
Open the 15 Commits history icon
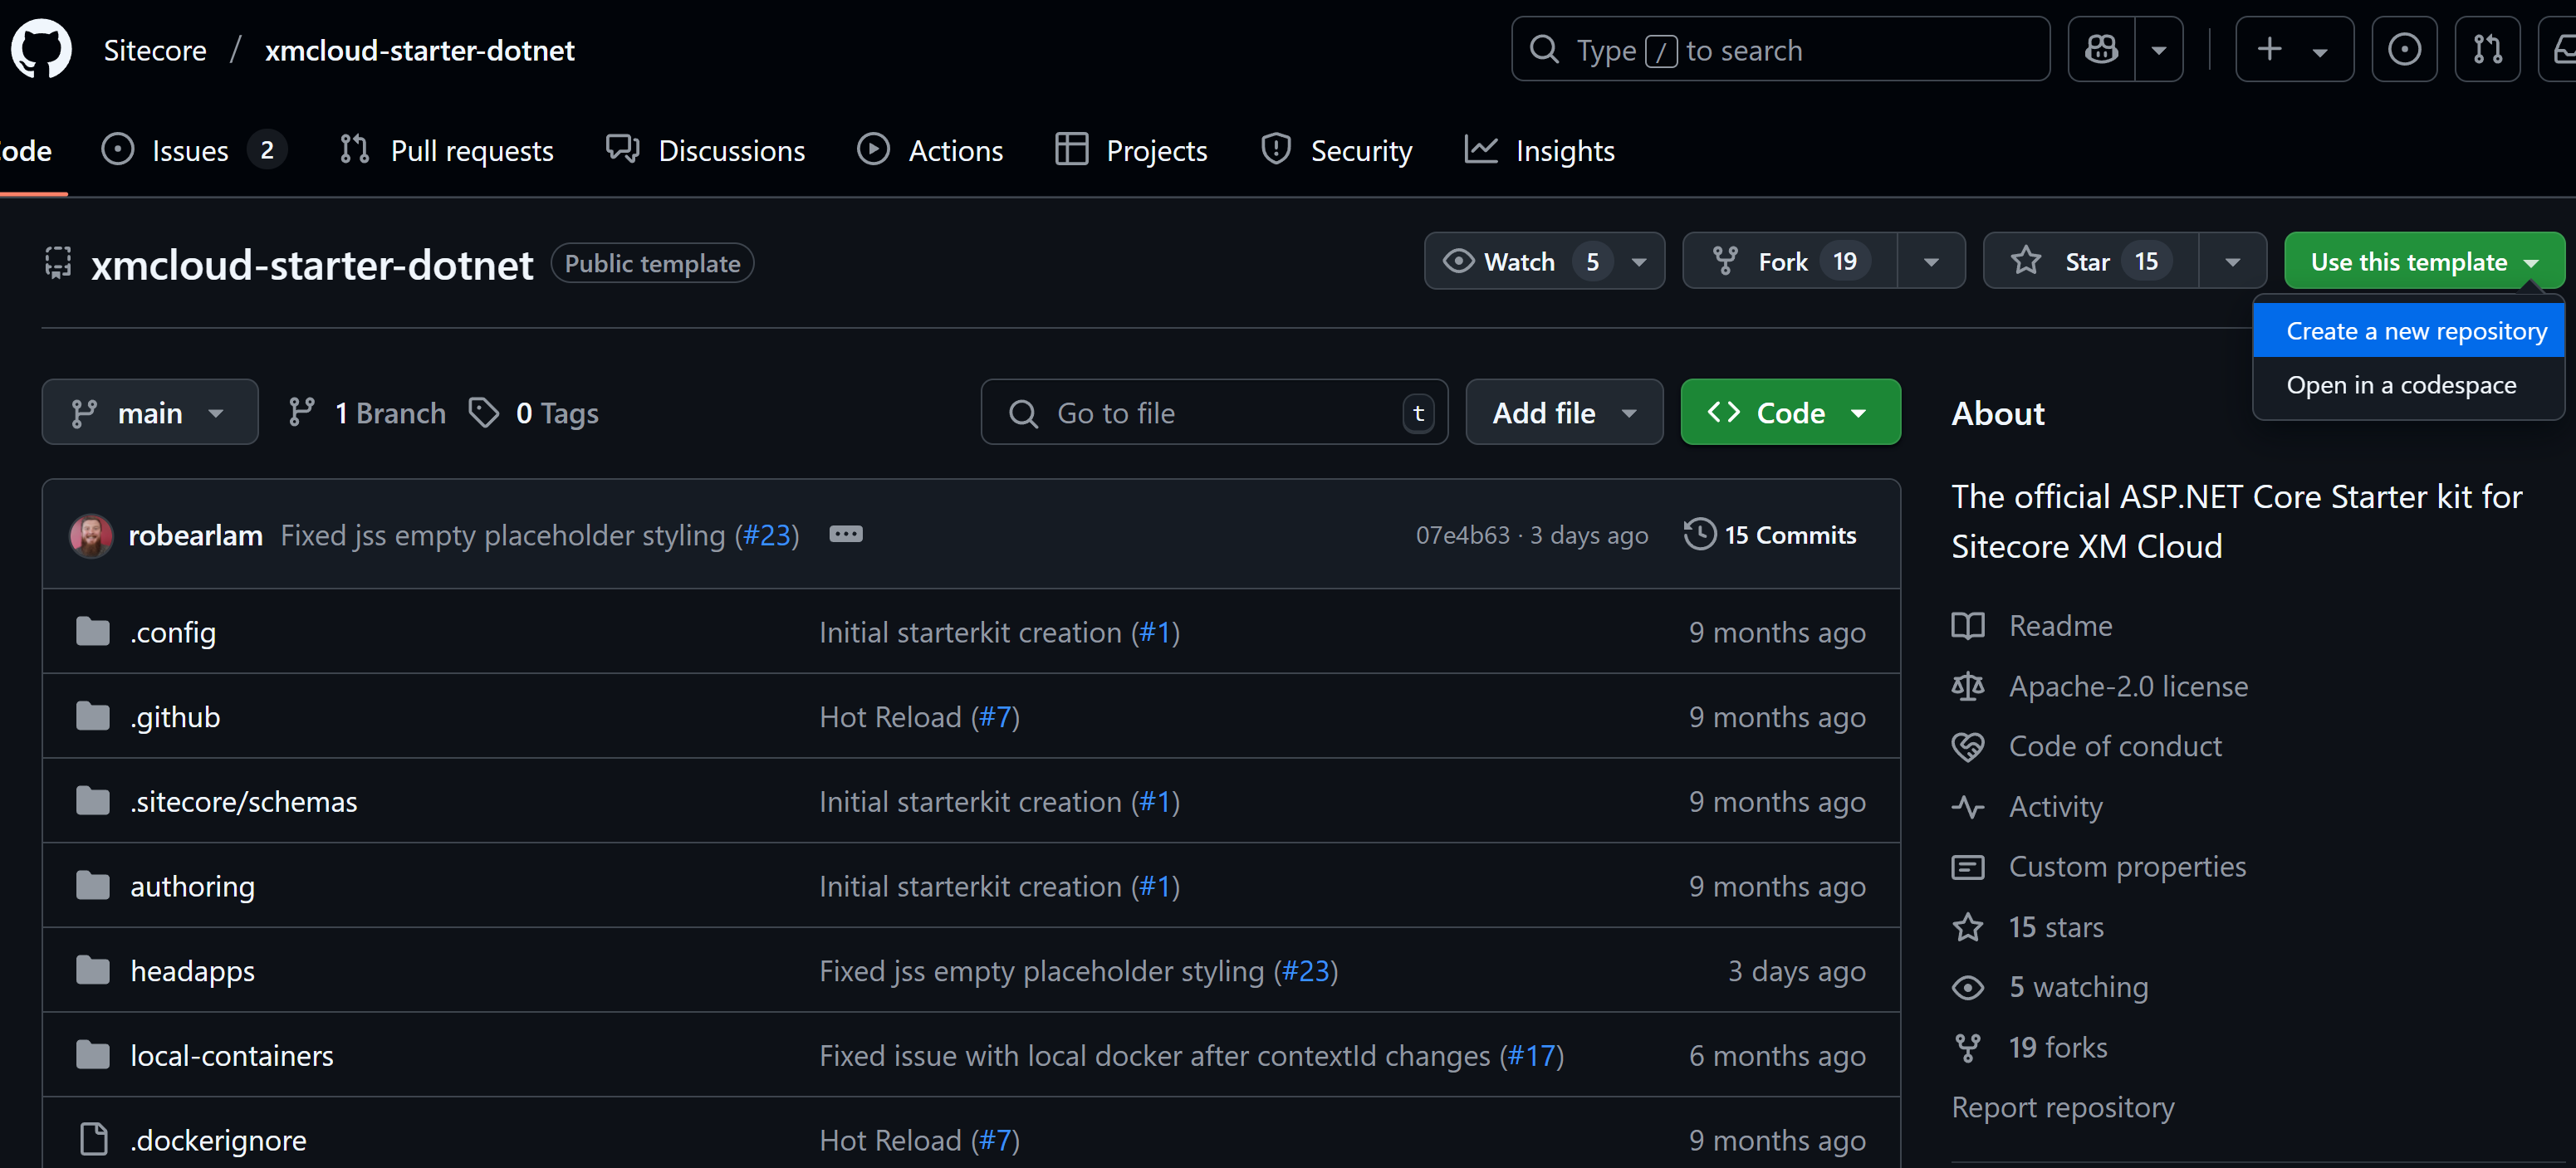click(1699, 534)
